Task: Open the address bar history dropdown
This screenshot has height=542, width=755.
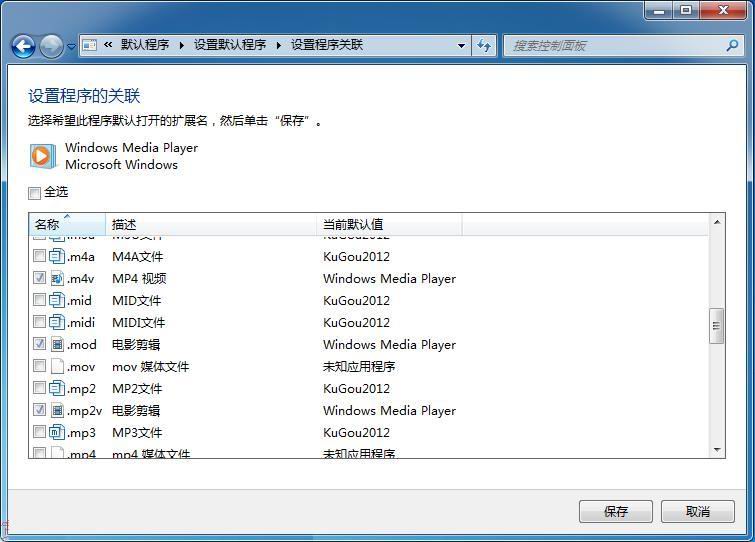Action: click(x=461, y=45)
